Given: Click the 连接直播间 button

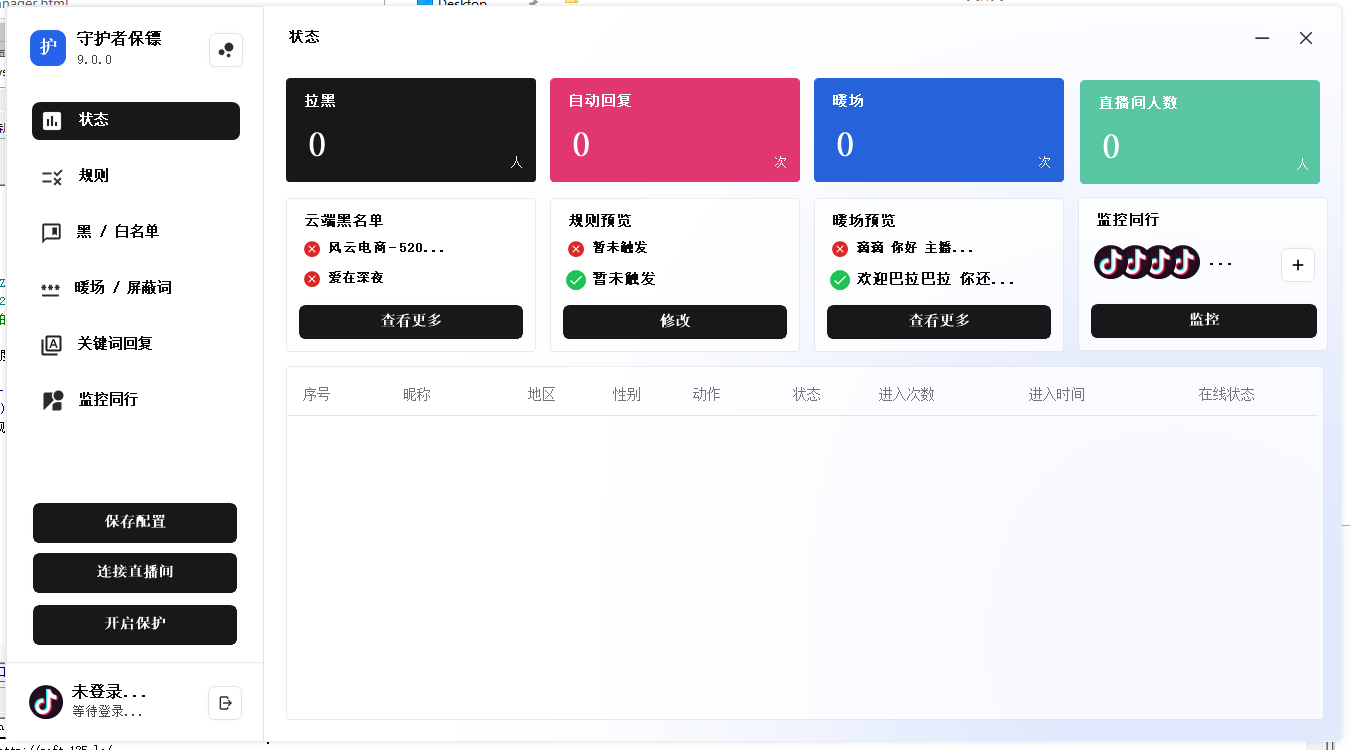Looking at the screenshot, I should click(x=135, y=573).
